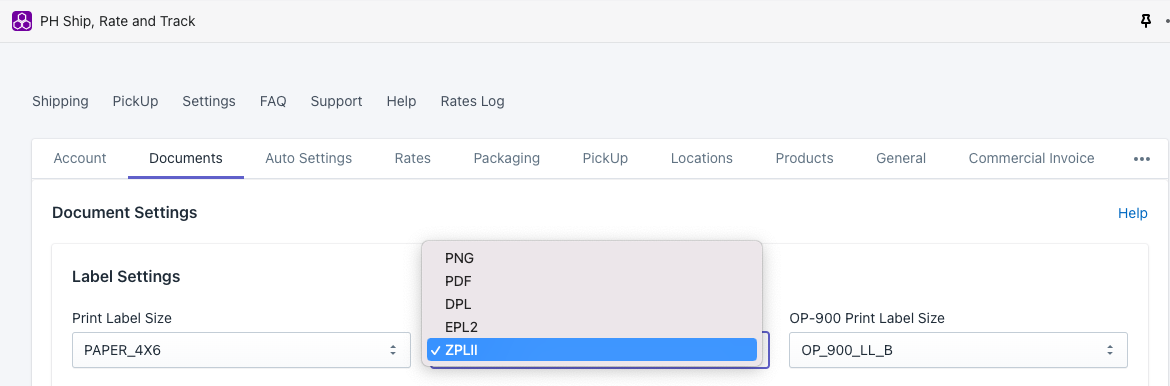Choose the checked ZPLII option
Image resolution: width=1170 pixels, height=386 pixels.
(592, 349)
